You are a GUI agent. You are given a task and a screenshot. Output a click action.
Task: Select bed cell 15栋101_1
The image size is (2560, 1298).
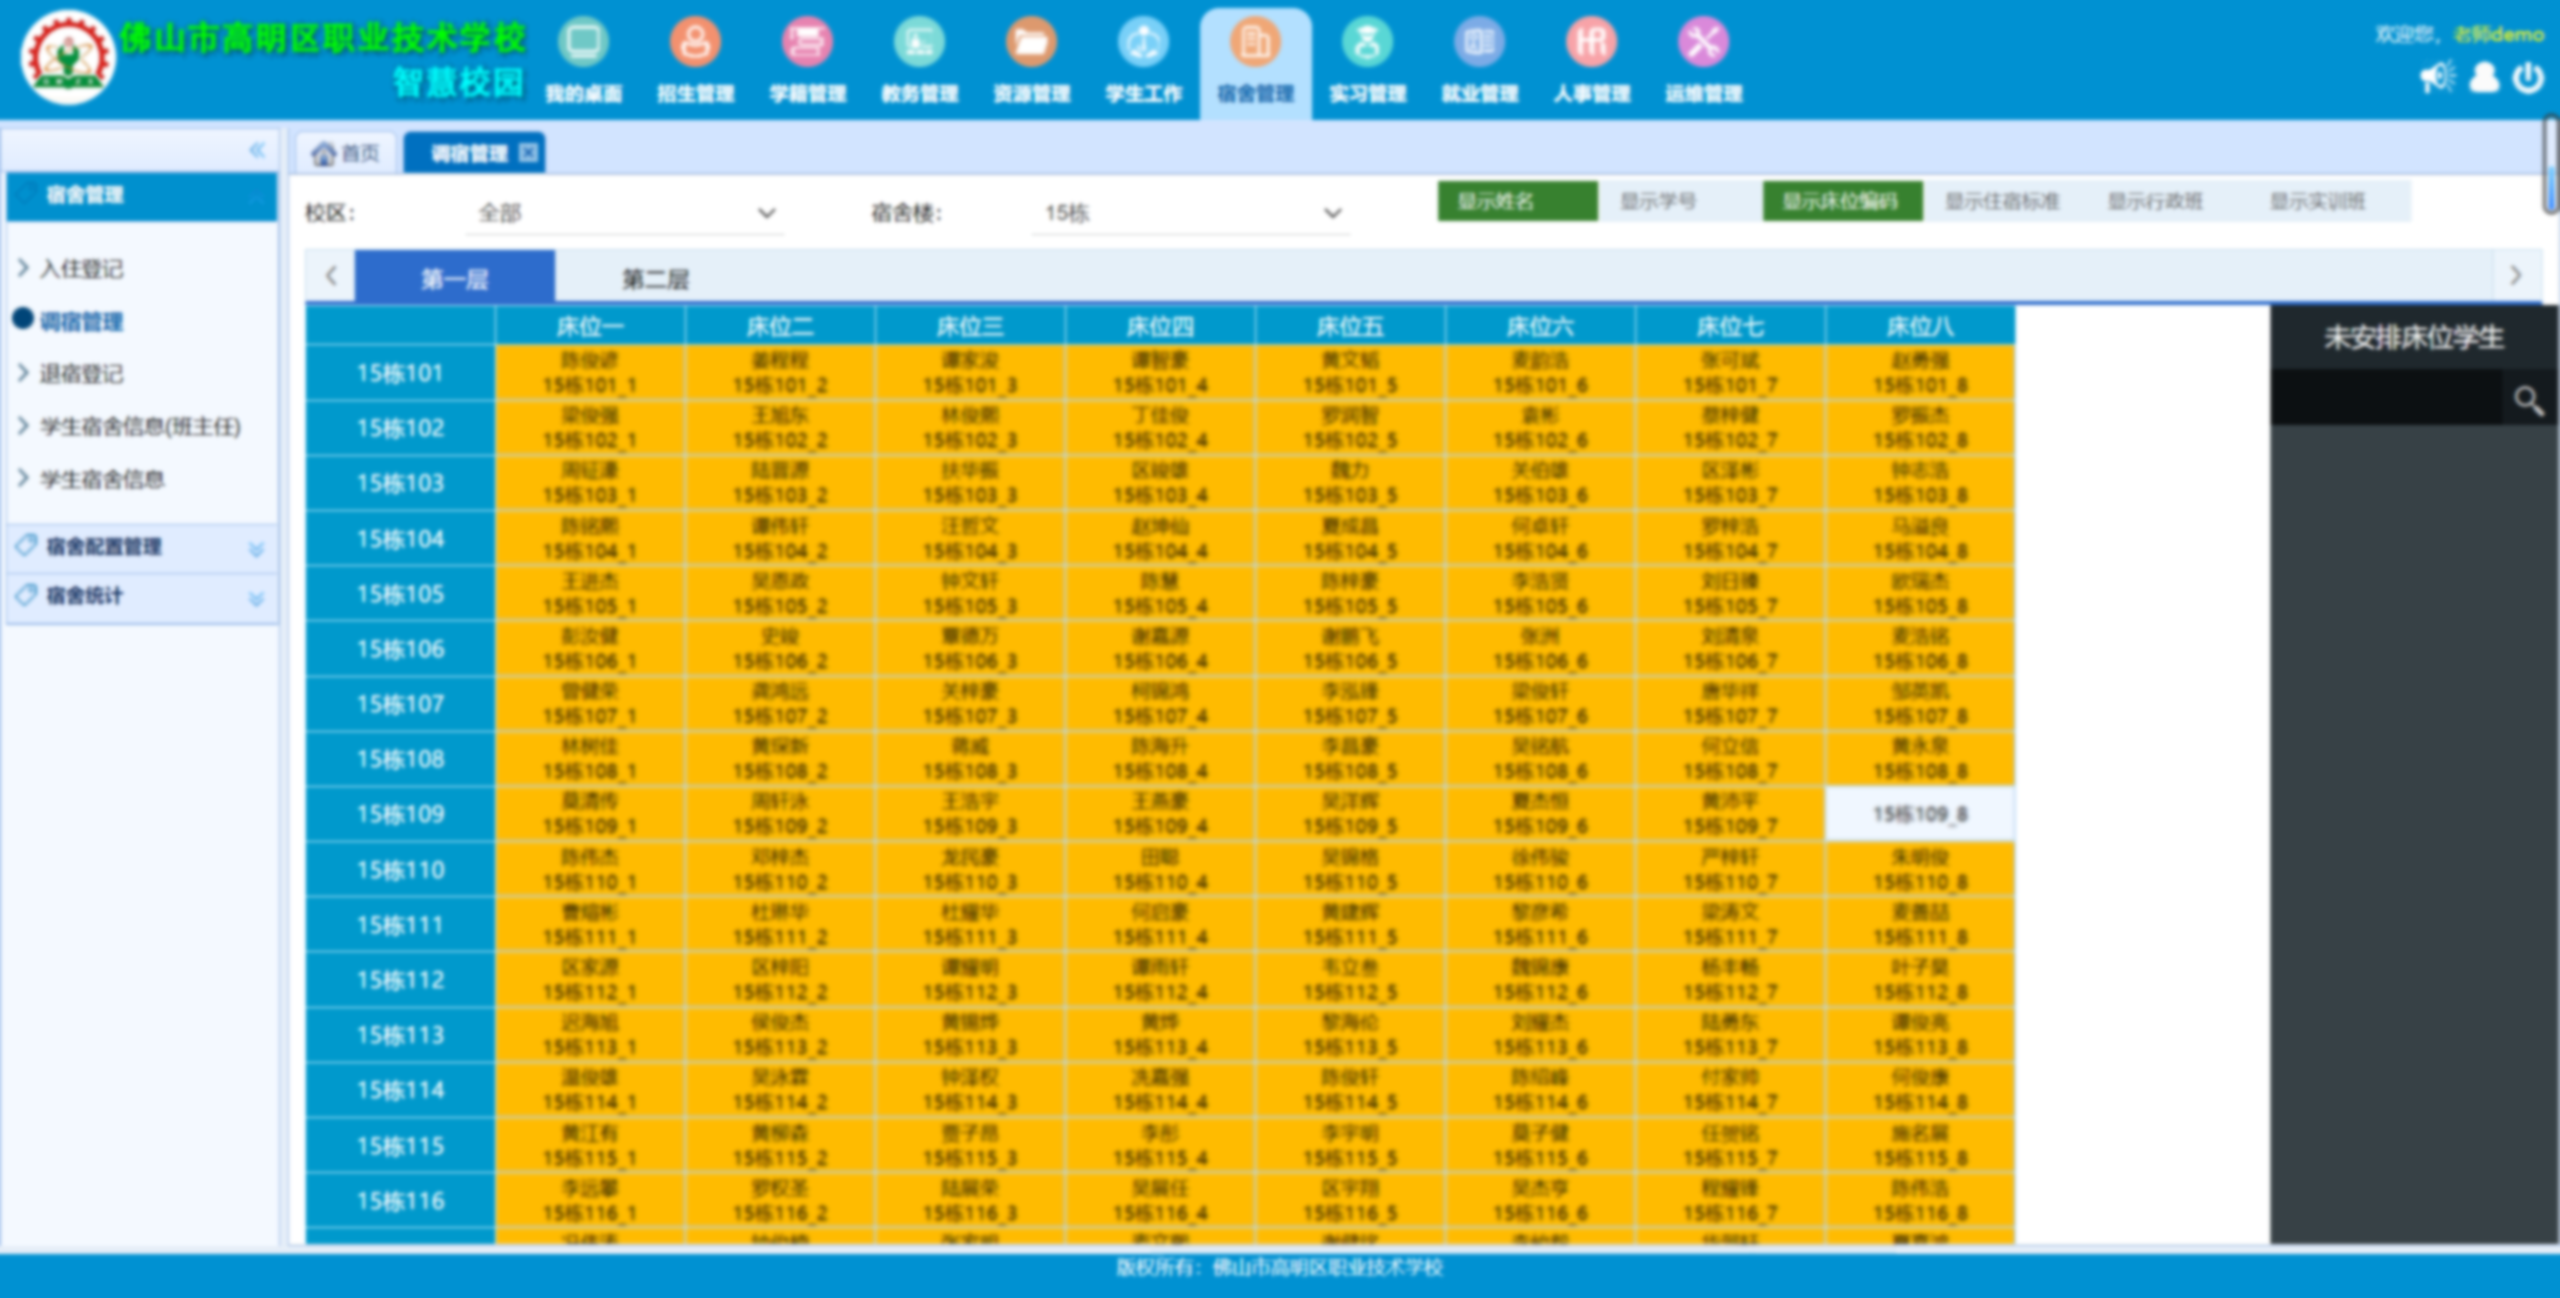coord(590,373)
